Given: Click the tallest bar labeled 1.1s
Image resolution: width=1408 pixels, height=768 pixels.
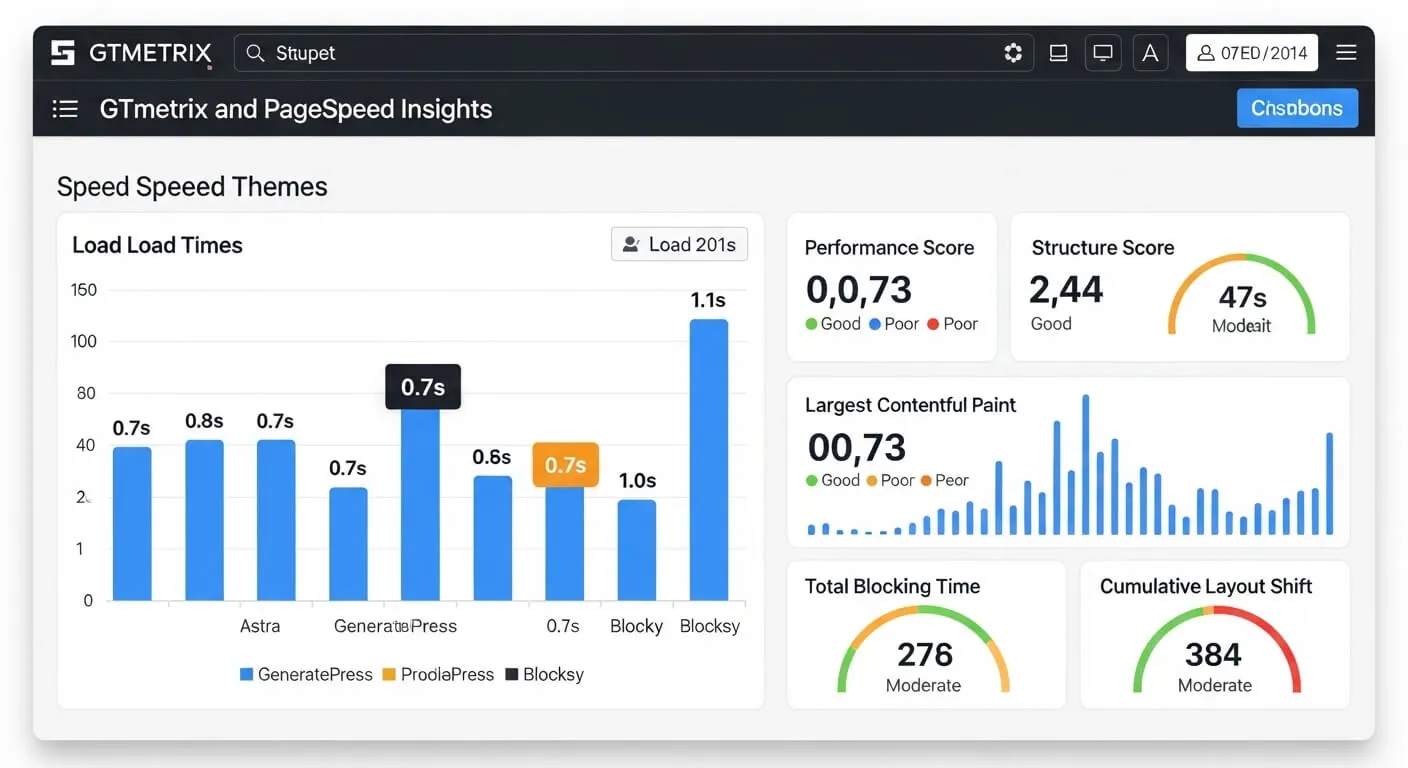Looking at the screenshot, I should point(709,459).
